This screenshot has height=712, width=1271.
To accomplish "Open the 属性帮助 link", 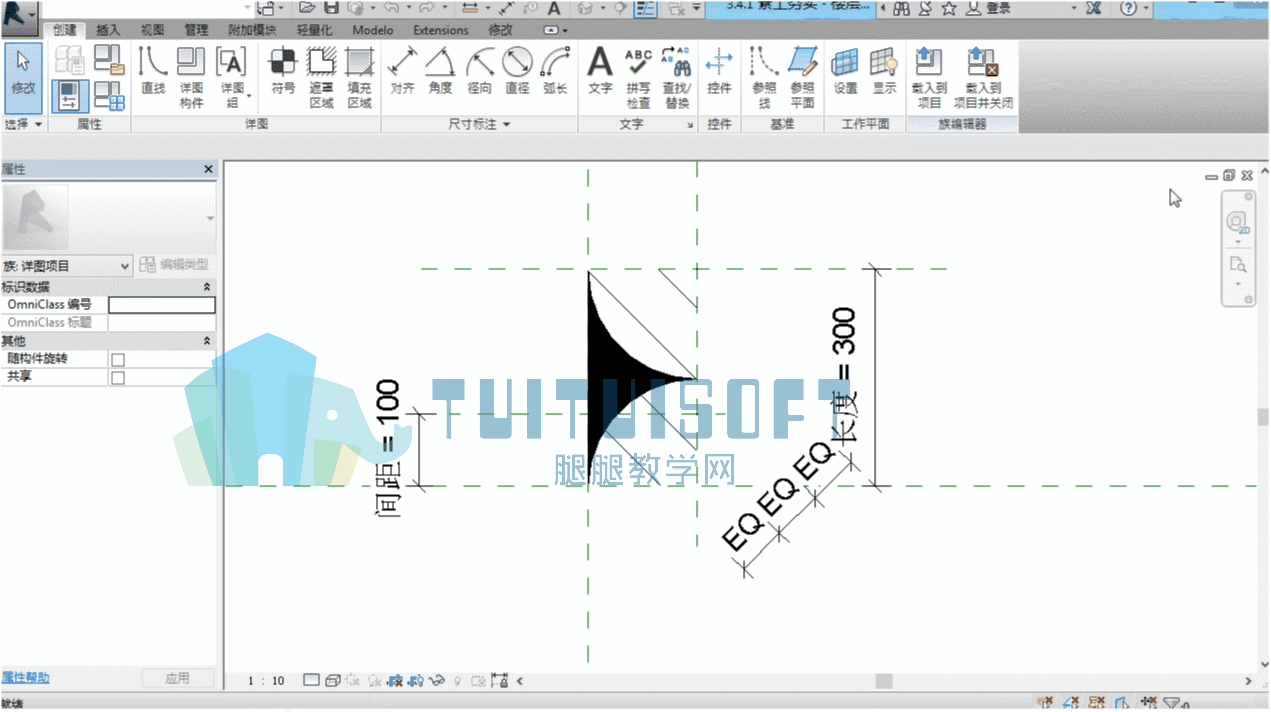I will [25, 678].
